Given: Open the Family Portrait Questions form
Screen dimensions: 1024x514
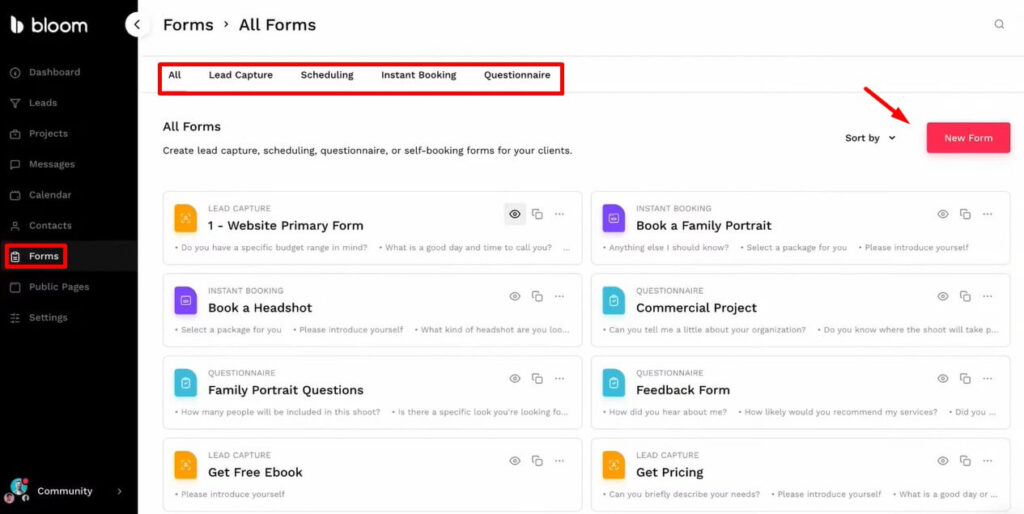Looking at the screenshot, I should (285, 390).
